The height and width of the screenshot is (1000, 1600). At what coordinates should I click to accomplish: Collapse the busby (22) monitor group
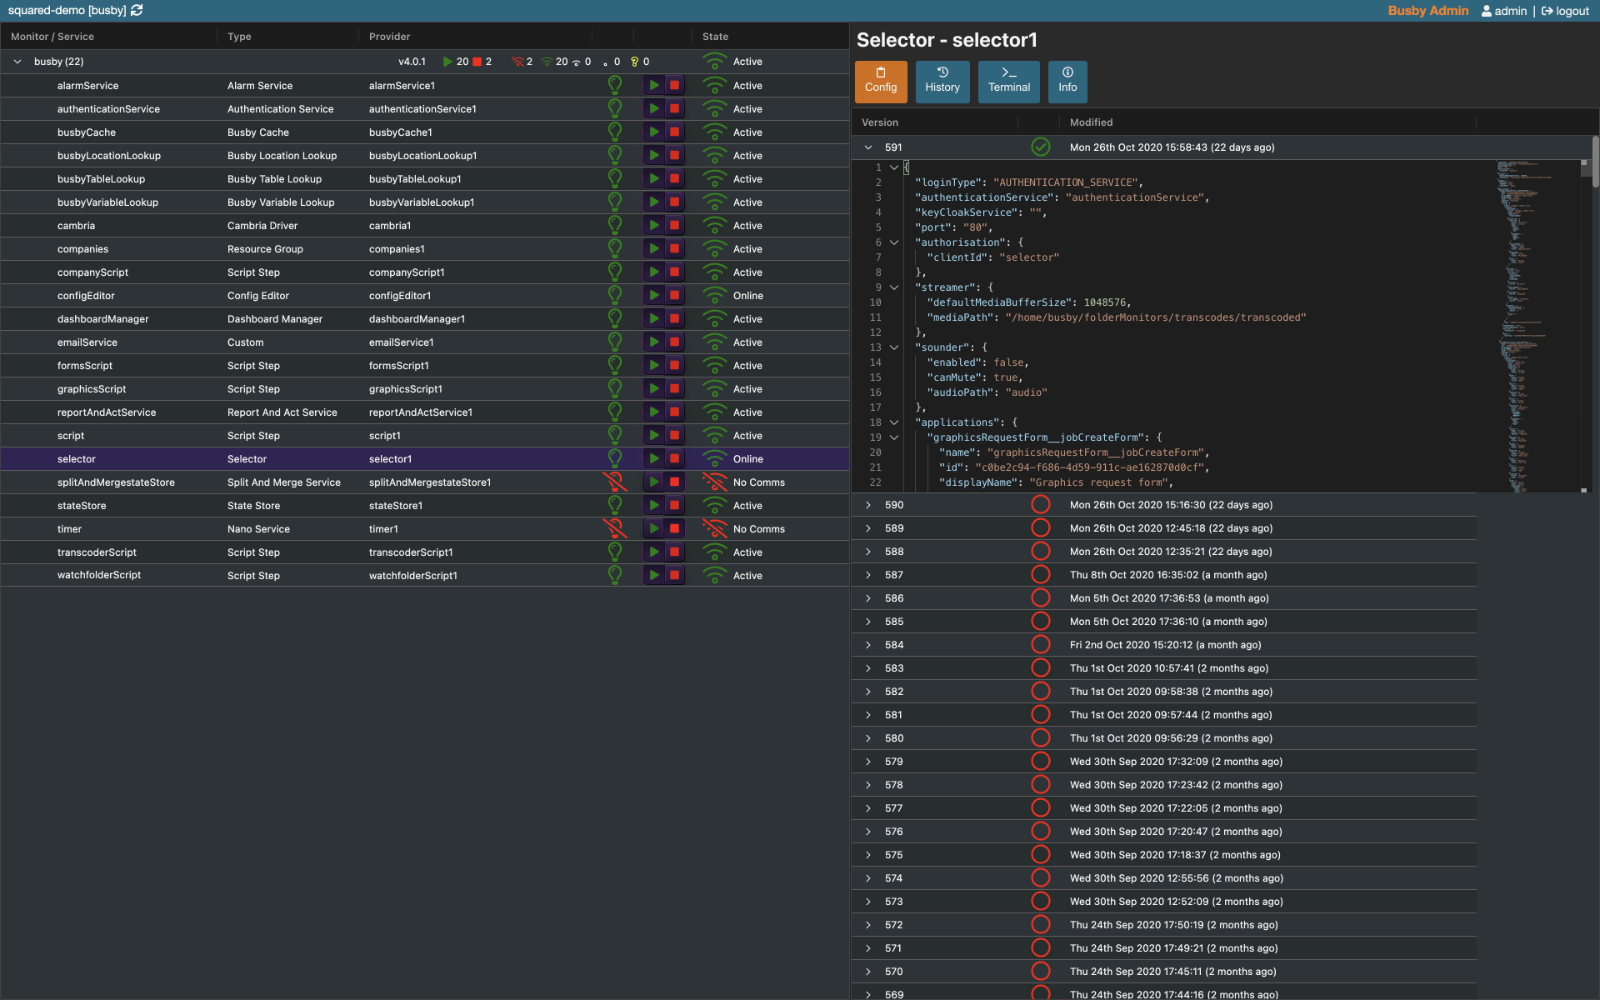[17, 62]
